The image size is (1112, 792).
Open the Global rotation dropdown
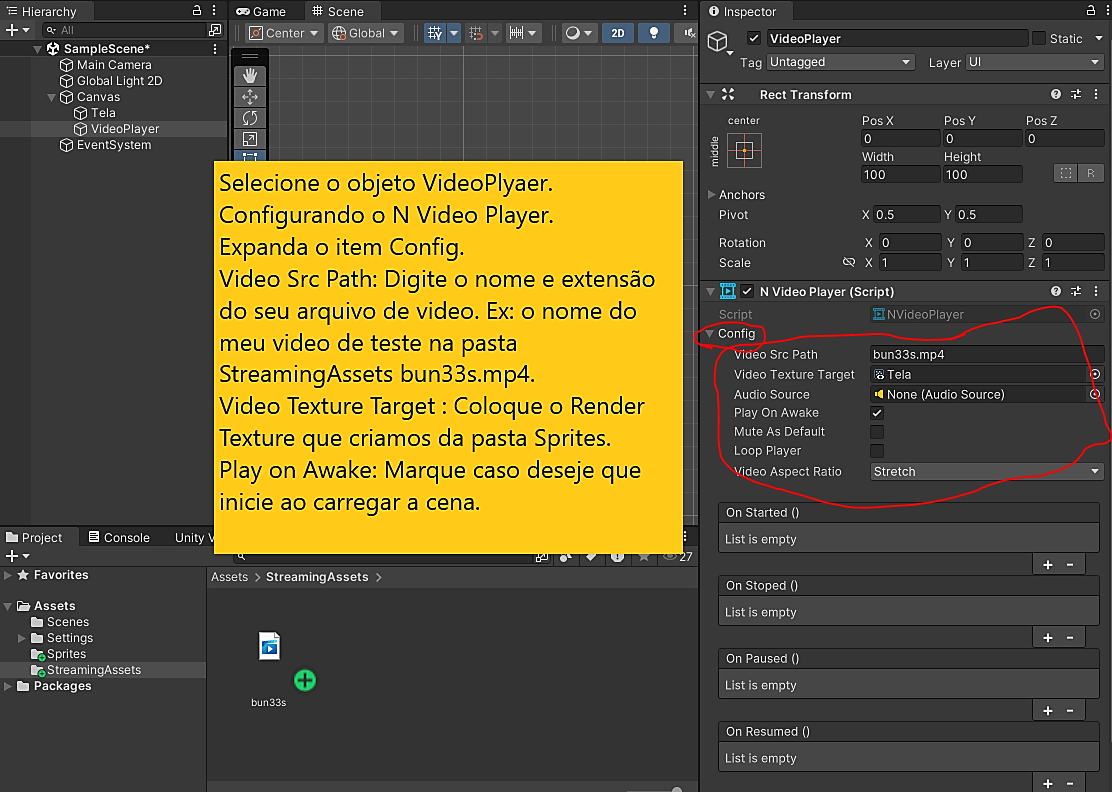365,33
